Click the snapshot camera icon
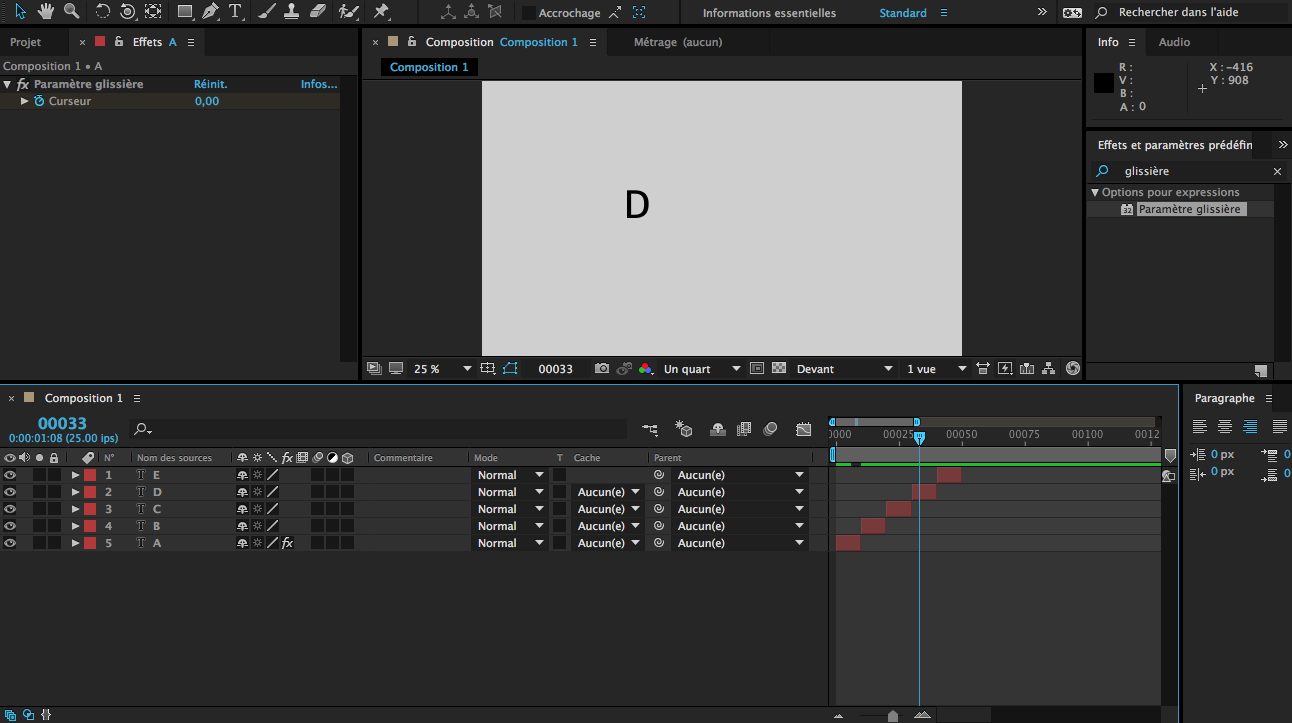The image size is (1292, 723). (601, 369)
